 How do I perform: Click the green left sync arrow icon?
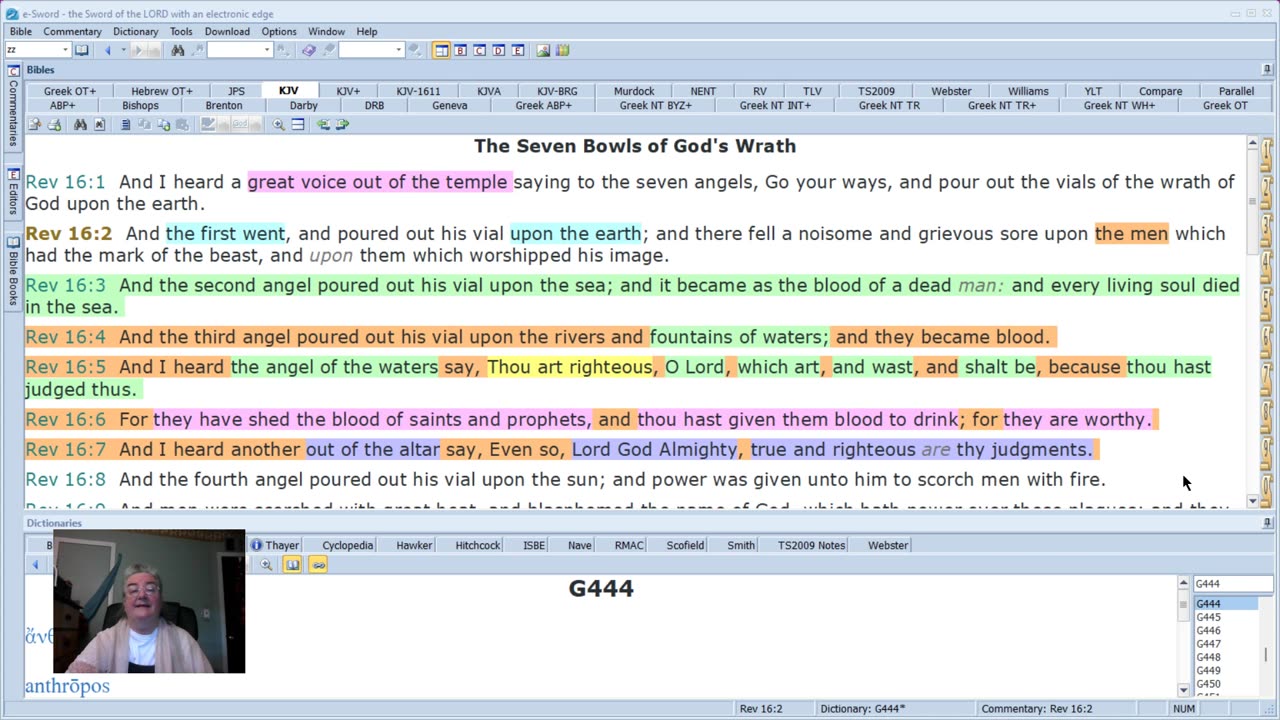tap(323, 125)
